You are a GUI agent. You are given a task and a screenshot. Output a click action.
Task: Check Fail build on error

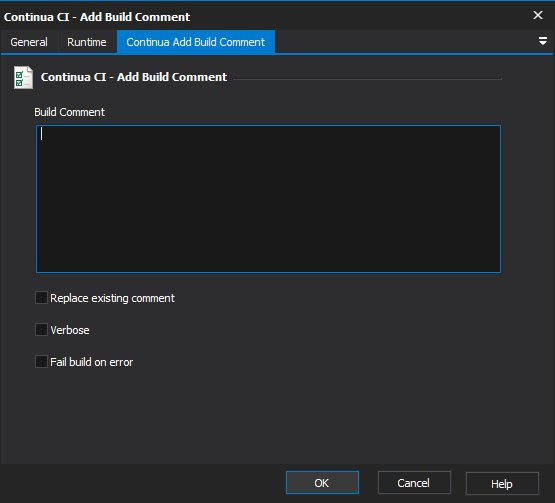41,362
